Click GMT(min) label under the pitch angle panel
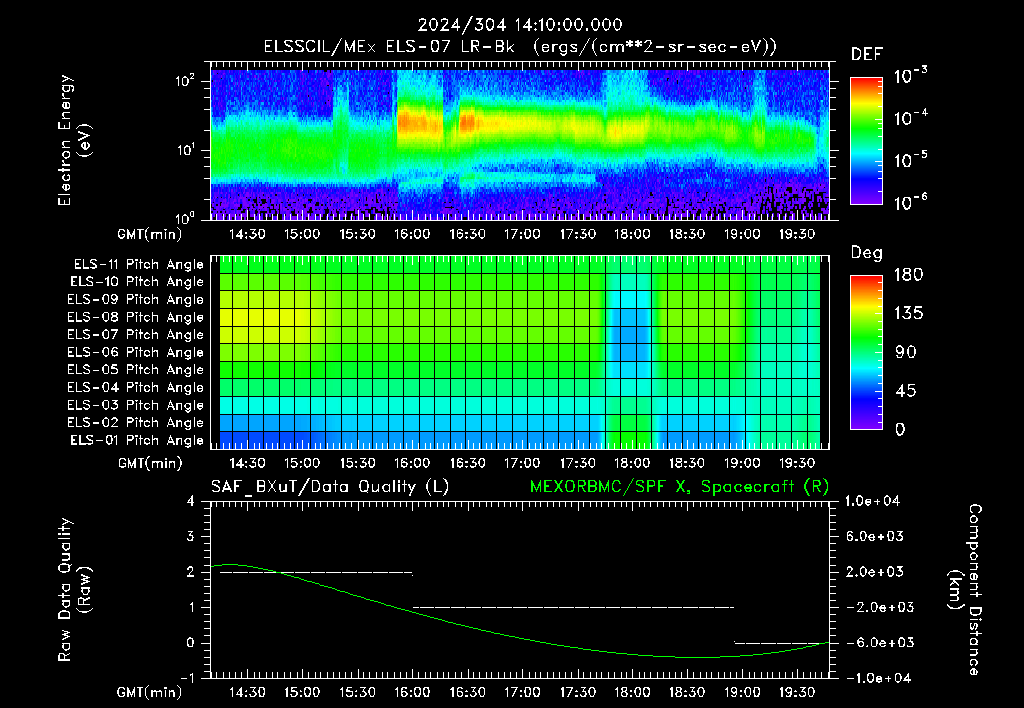 click(x=150, y=464)
